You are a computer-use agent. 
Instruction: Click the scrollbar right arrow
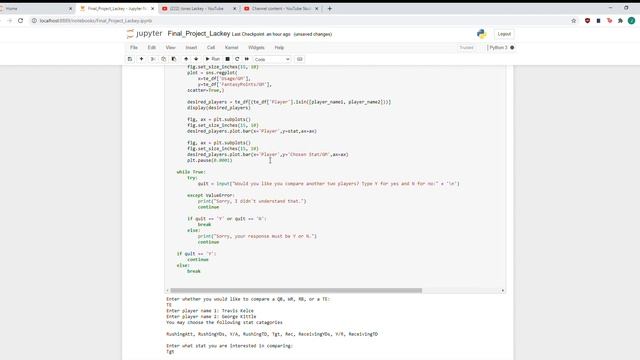click(503, 291)
